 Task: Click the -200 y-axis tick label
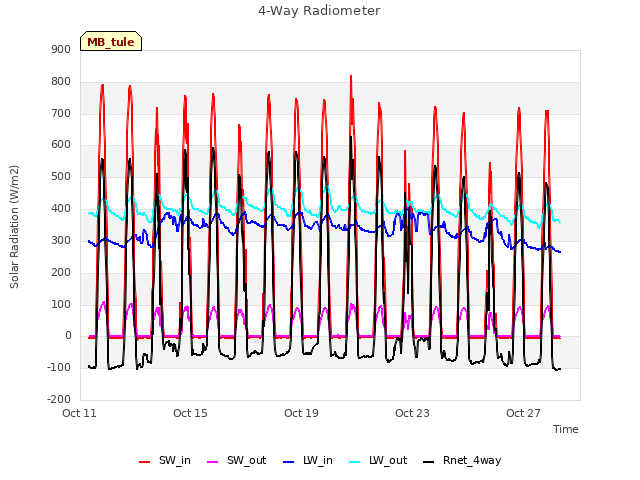point(59,399)
